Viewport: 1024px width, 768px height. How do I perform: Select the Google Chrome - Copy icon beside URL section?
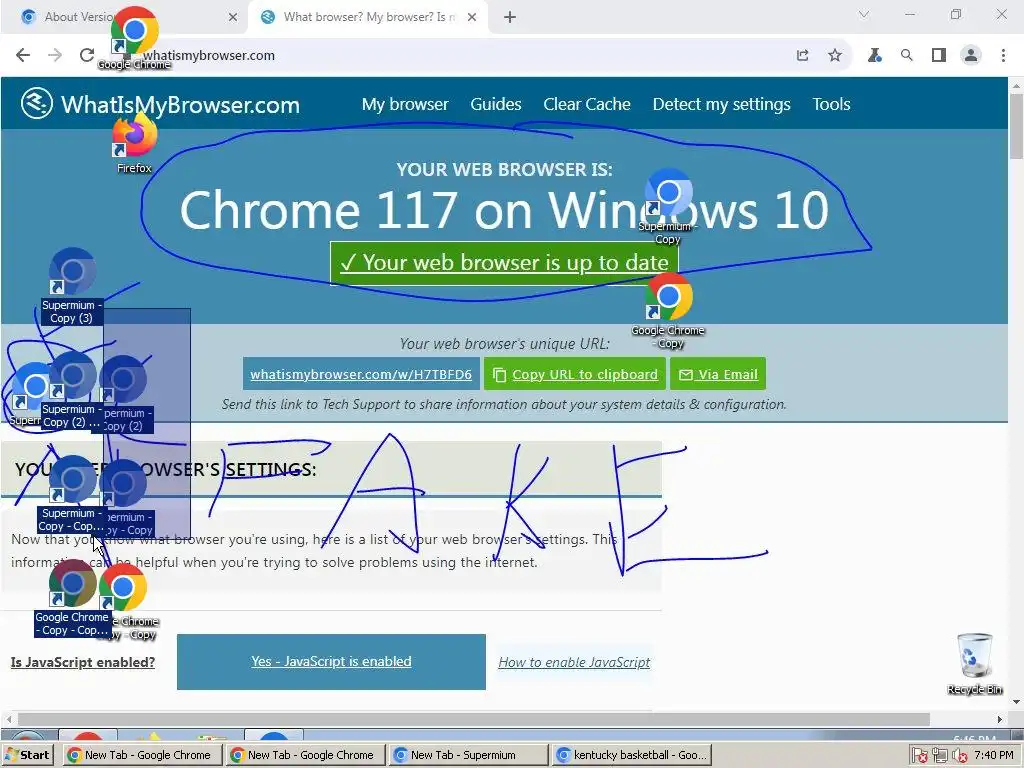pos(668,311)
